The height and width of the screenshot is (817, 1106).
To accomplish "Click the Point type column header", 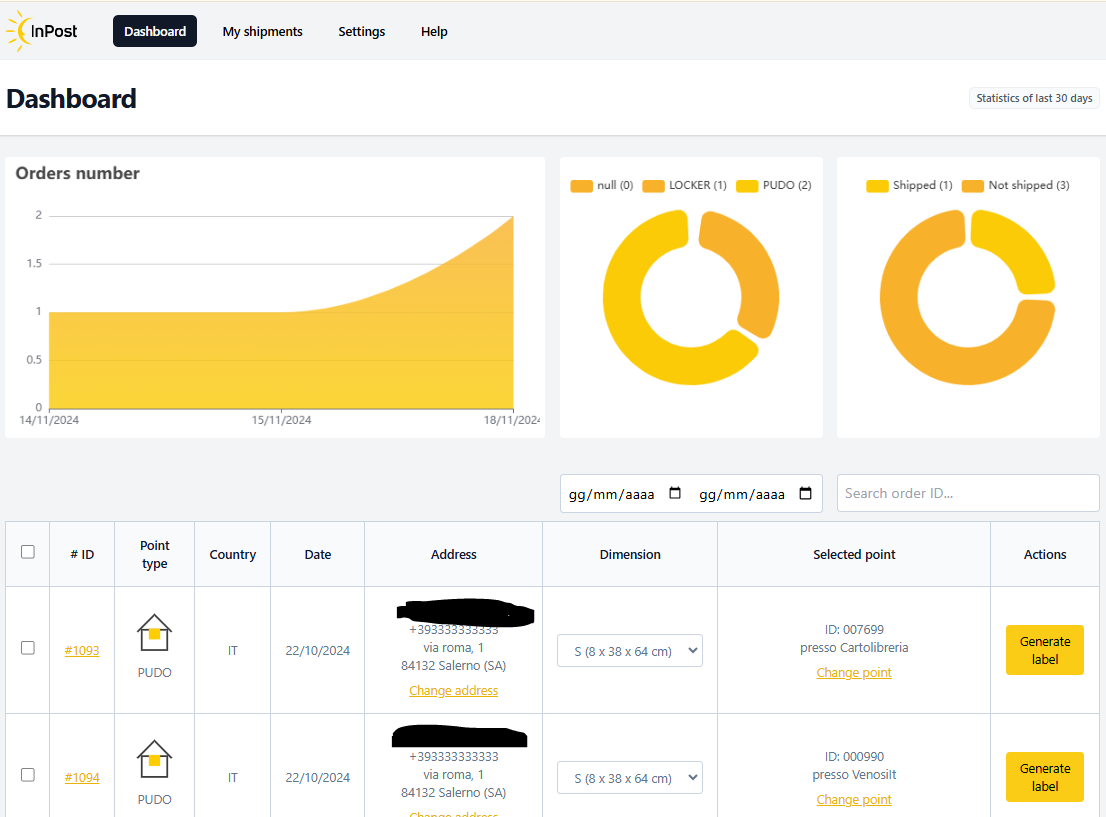I will 154,555.
